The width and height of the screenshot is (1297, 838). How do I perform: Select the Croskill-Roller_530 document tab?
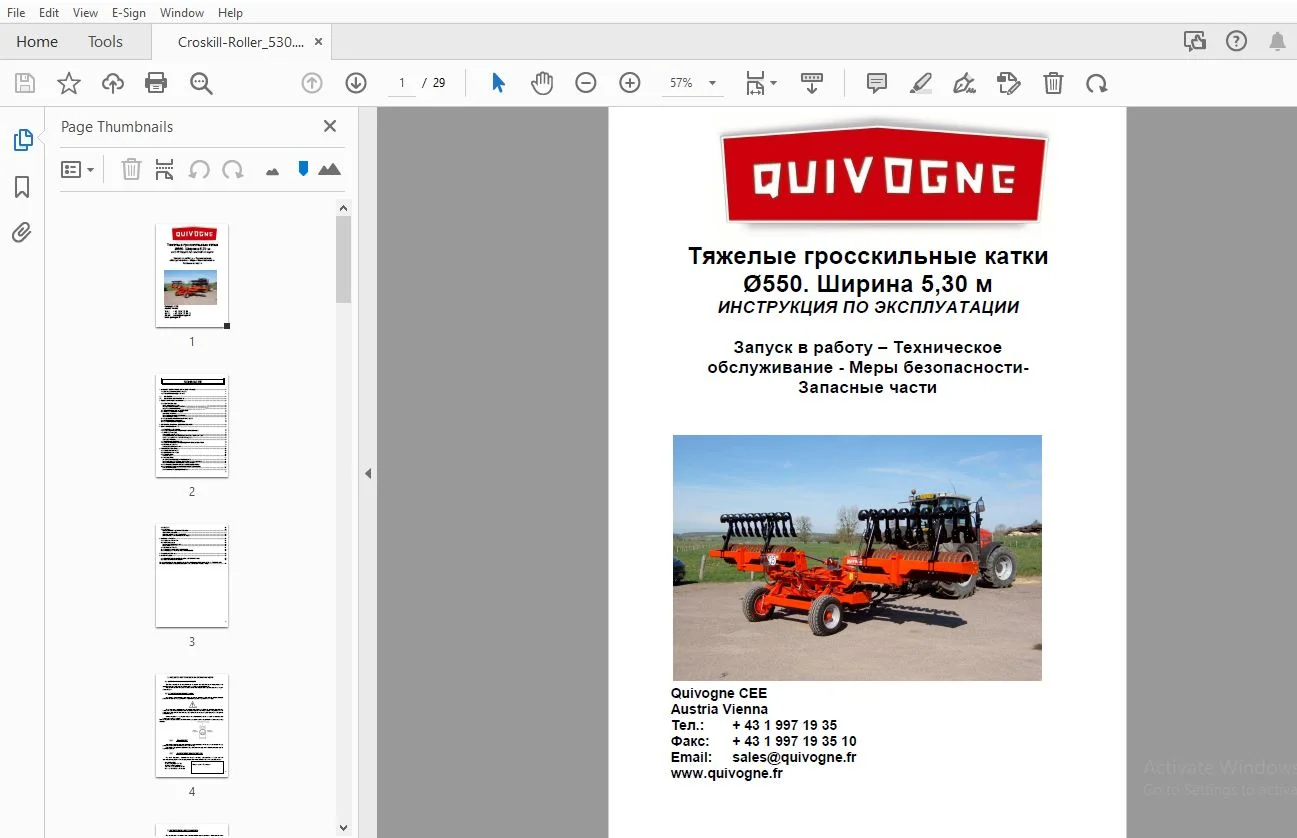[x=240, y=42]
